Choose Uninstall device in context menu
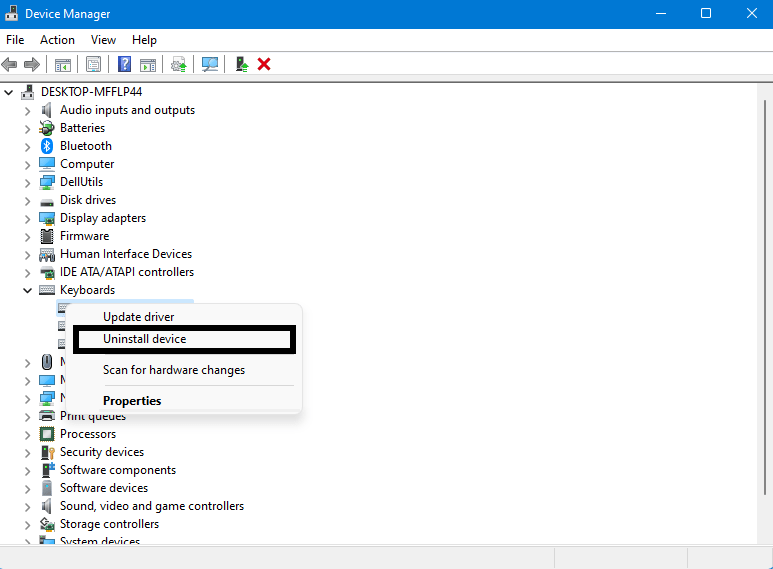773x569 pixels. pos(144,339)
